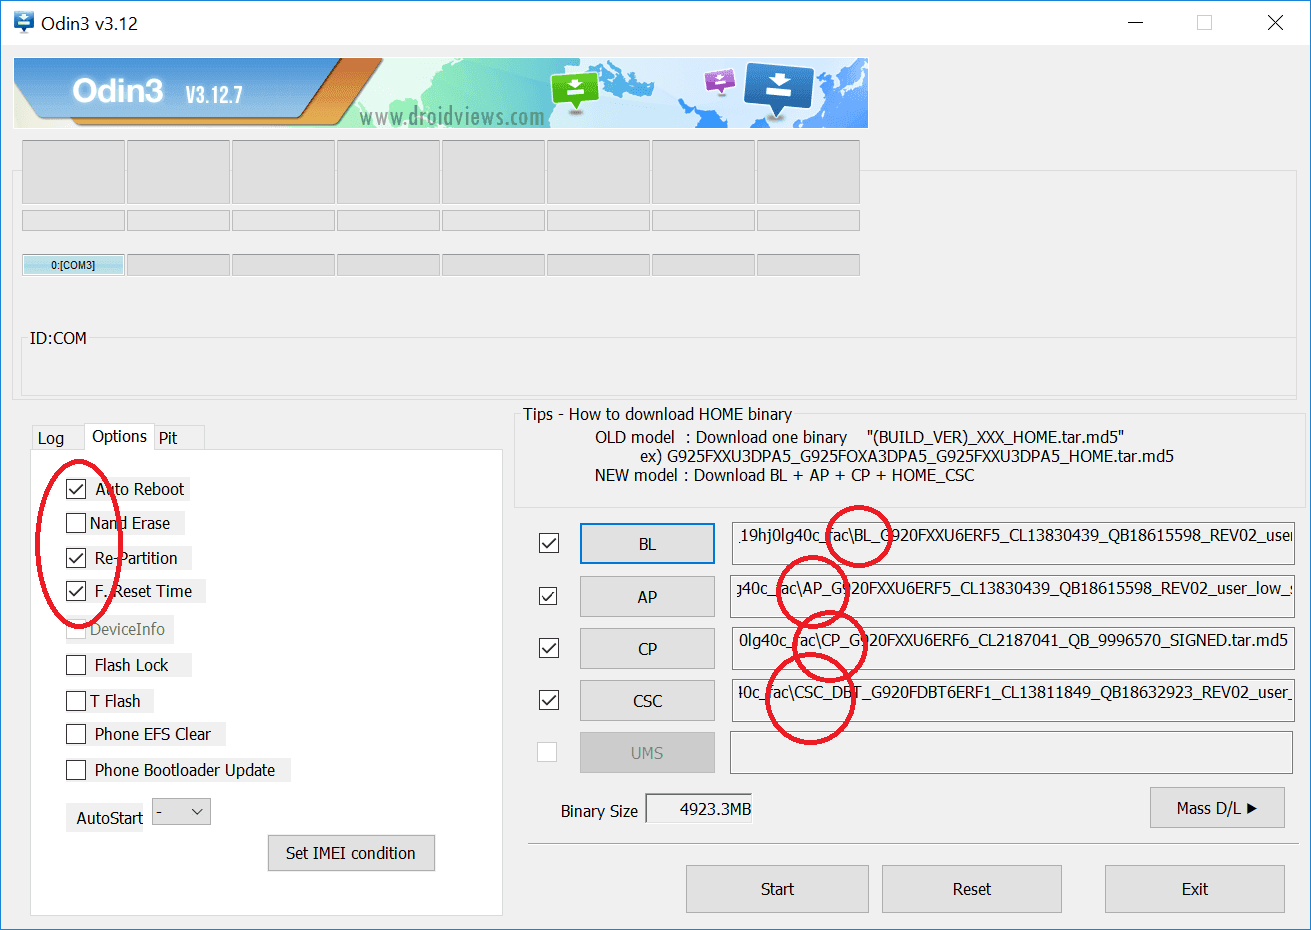Screen dimensions: 1311x930
Task: Enable the Flash Lock checkbox
Action: [x=76, y=665]
